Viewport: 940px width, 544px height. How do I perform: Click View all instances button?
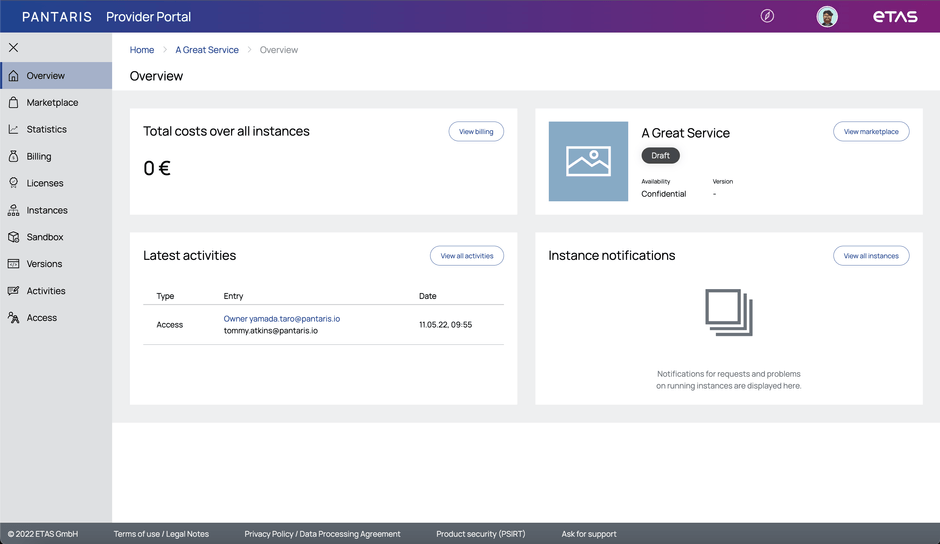click(x=871, y=256)
